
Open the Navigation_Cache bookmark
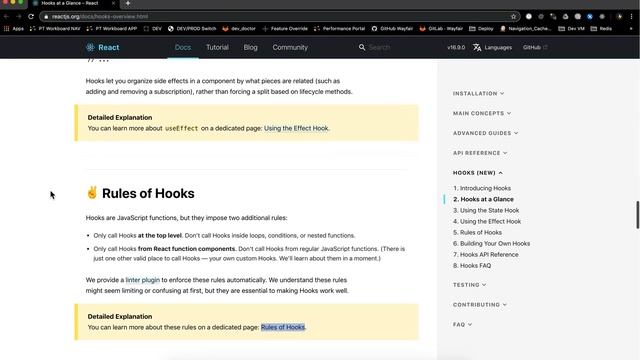pyautogui.click(x=525, y=29)
